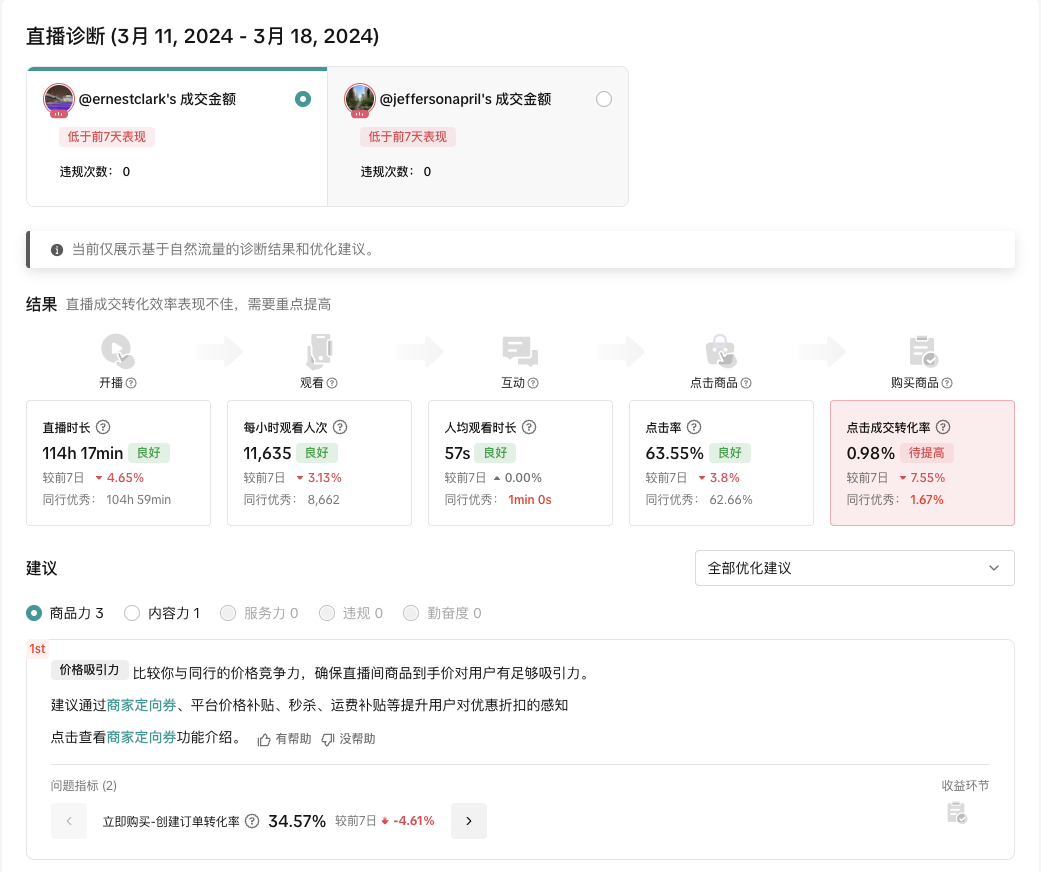Click the 购买商品 funnel stage icon
Viewport: 1041px width, 872px height.
click(922, 352)
